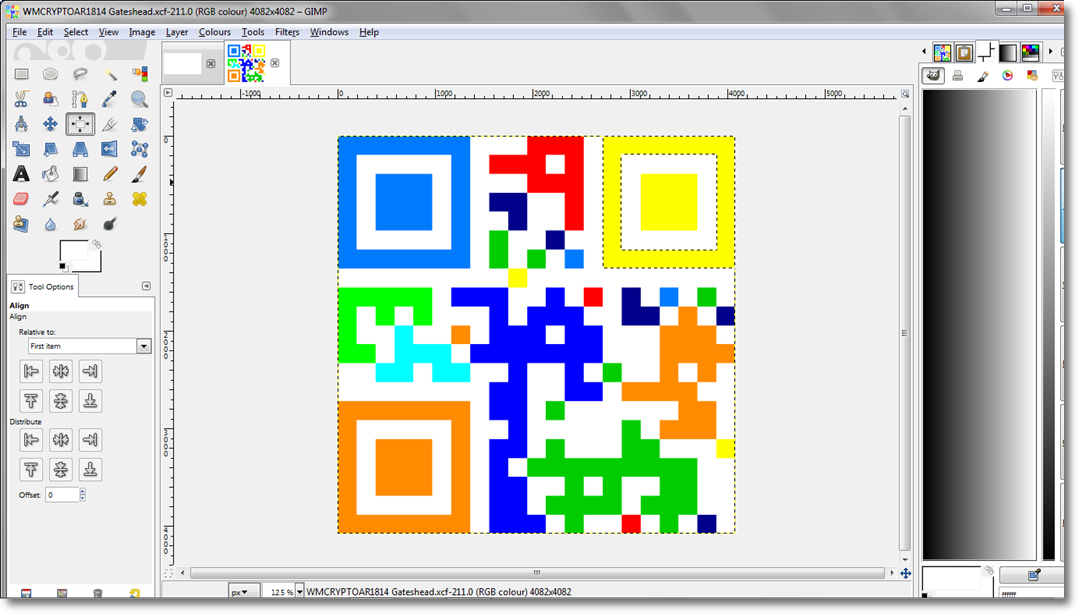Open the image menu at ruler corner
1080x615 pixels.
[168, 92]
